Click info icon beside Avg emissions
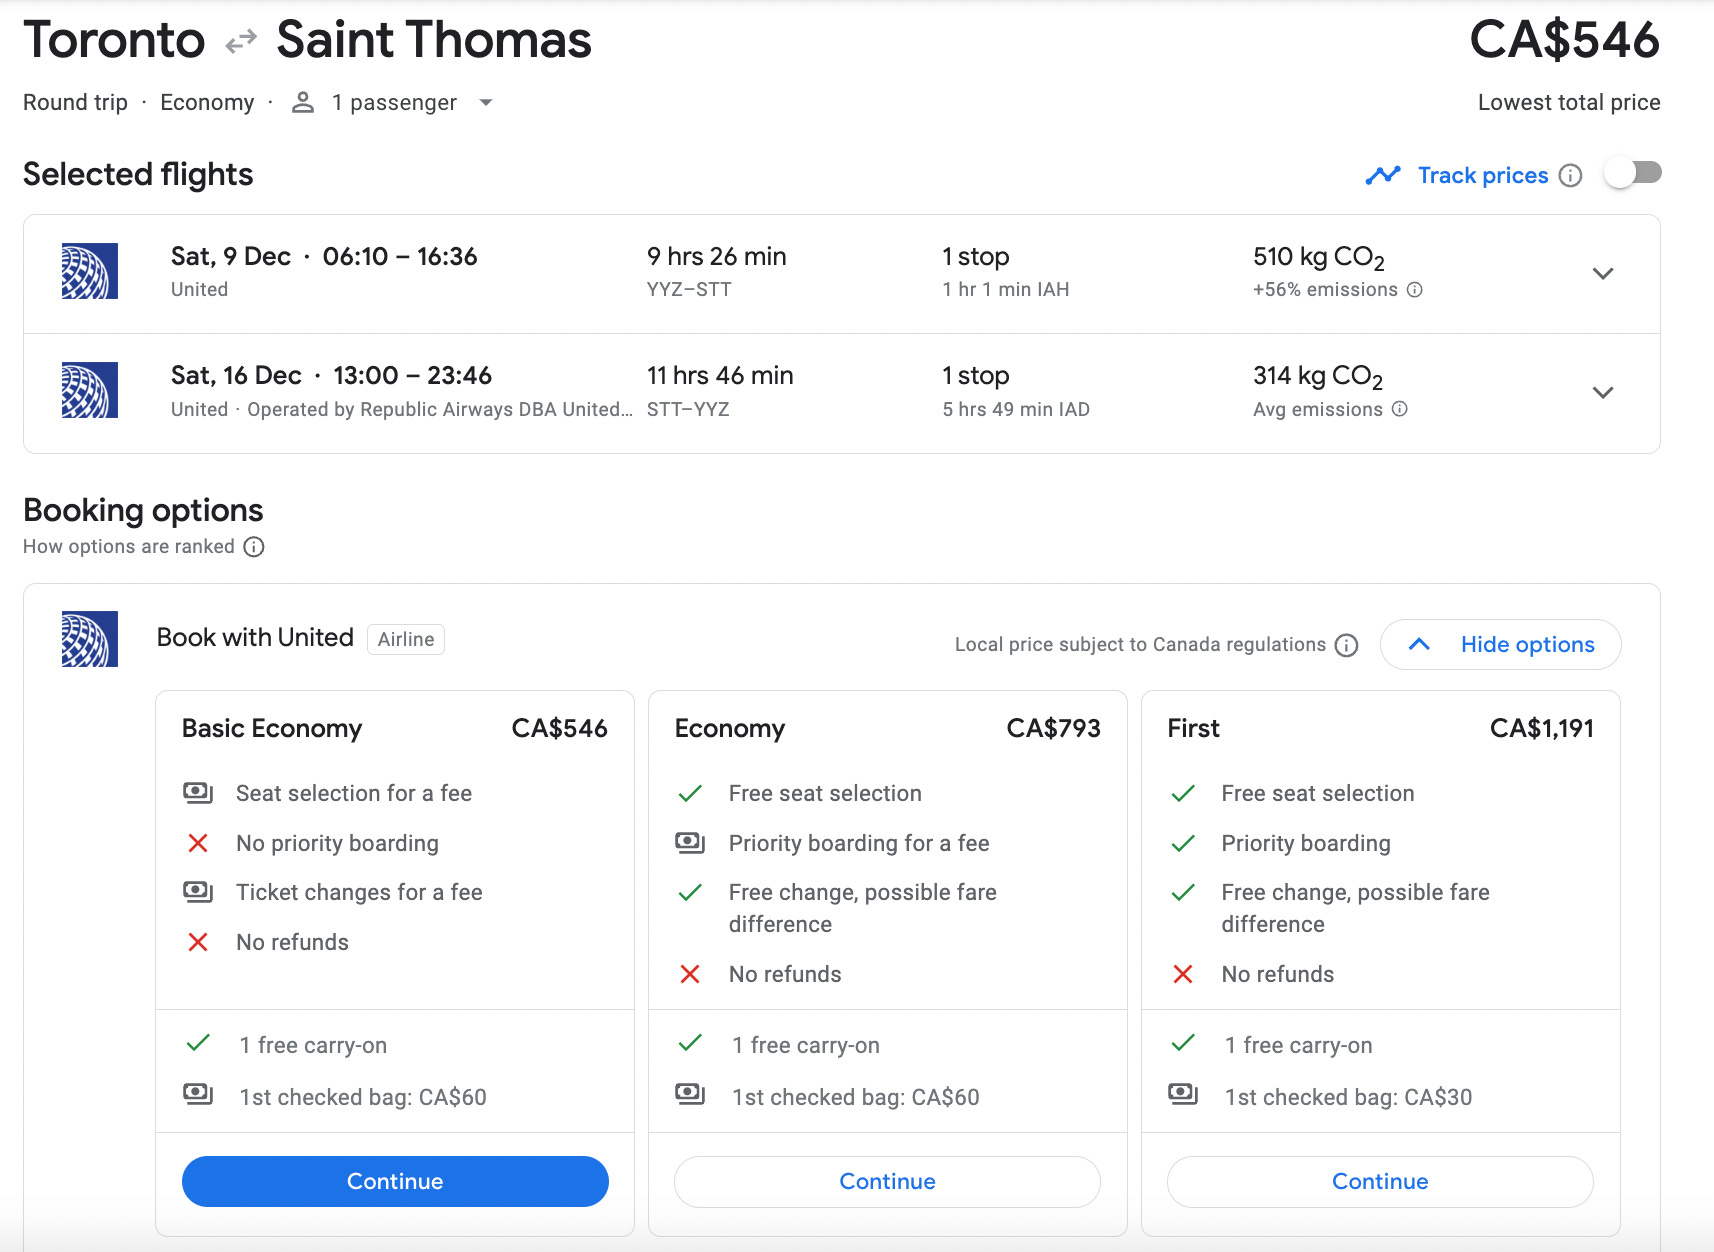This screenshot has width=1714, height=1252. (1400, 409)
